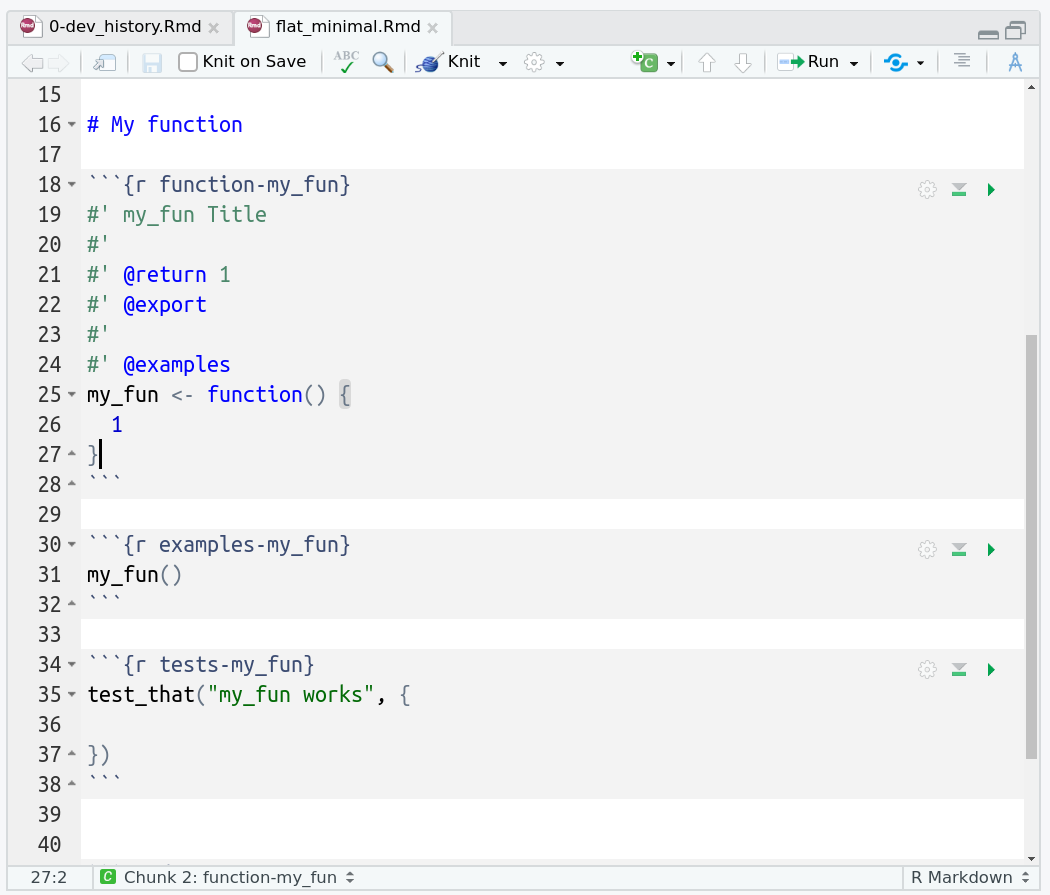
Task: Save current document floppy icon
Action: 152,63
